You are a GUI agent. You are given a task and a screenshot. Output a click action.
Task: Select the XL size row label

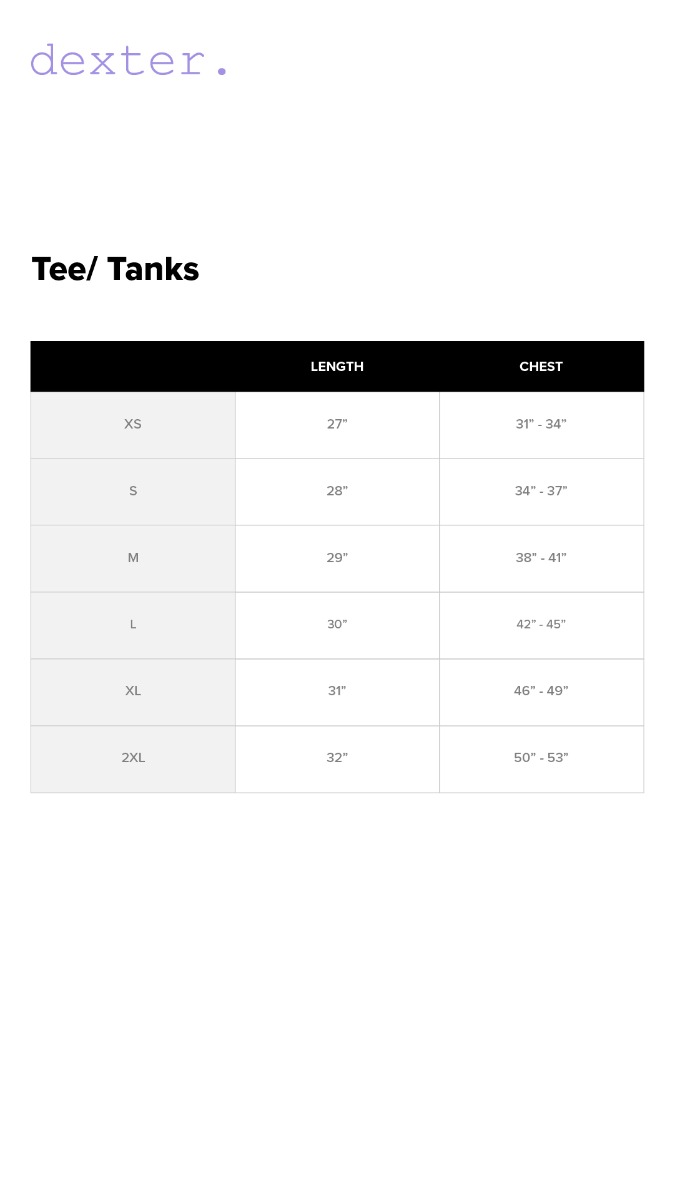[x=133, y=691]
